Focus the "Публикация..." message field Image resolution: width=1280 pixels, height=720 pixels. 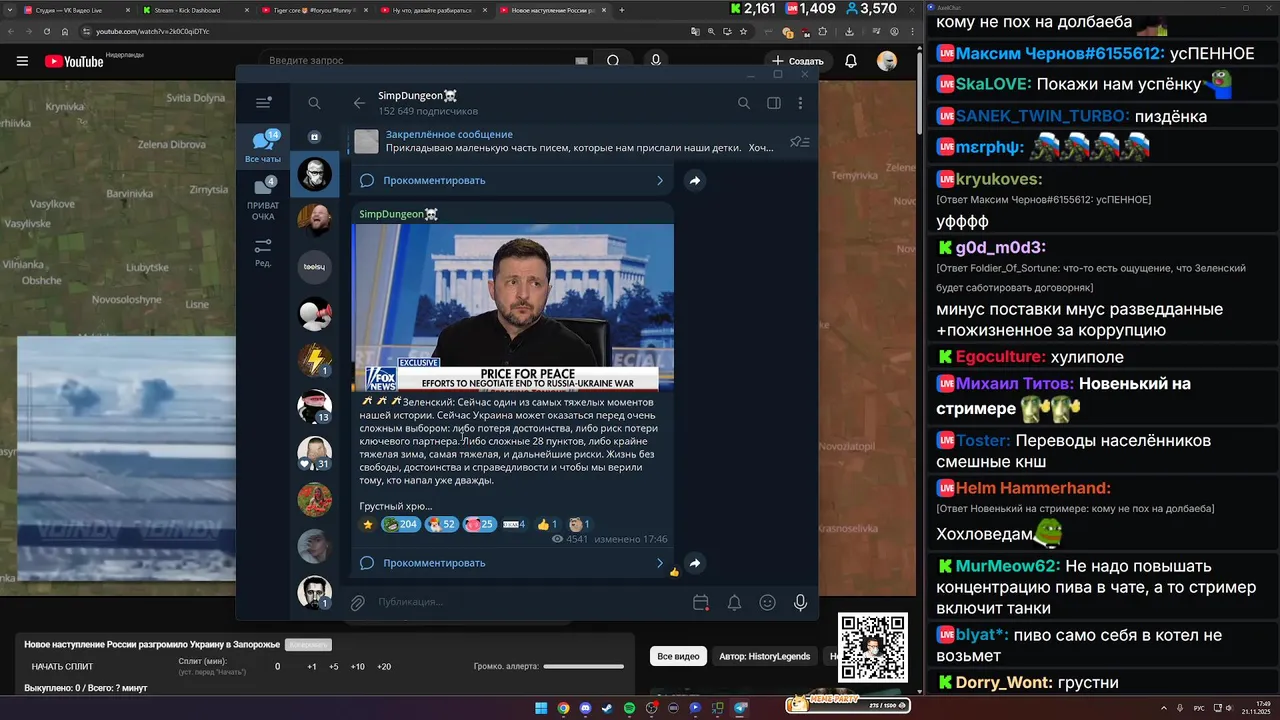(528, 602)
